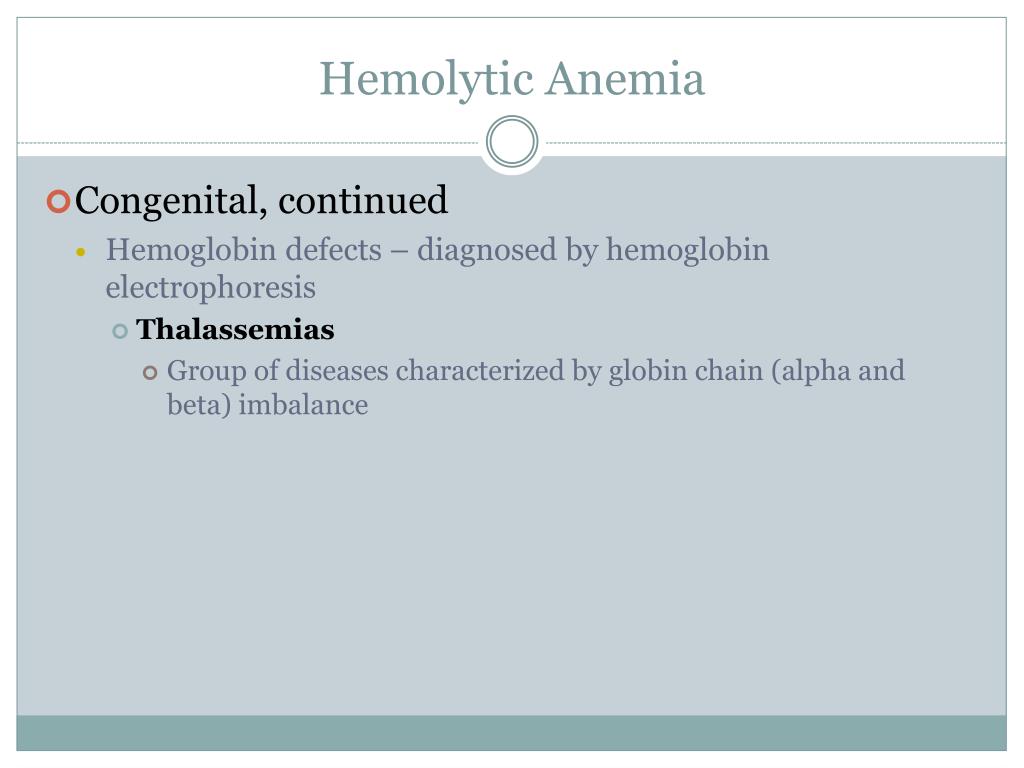Click the dark teal footer bar
The image size is (1024, 768).
(x=511, y=733)
